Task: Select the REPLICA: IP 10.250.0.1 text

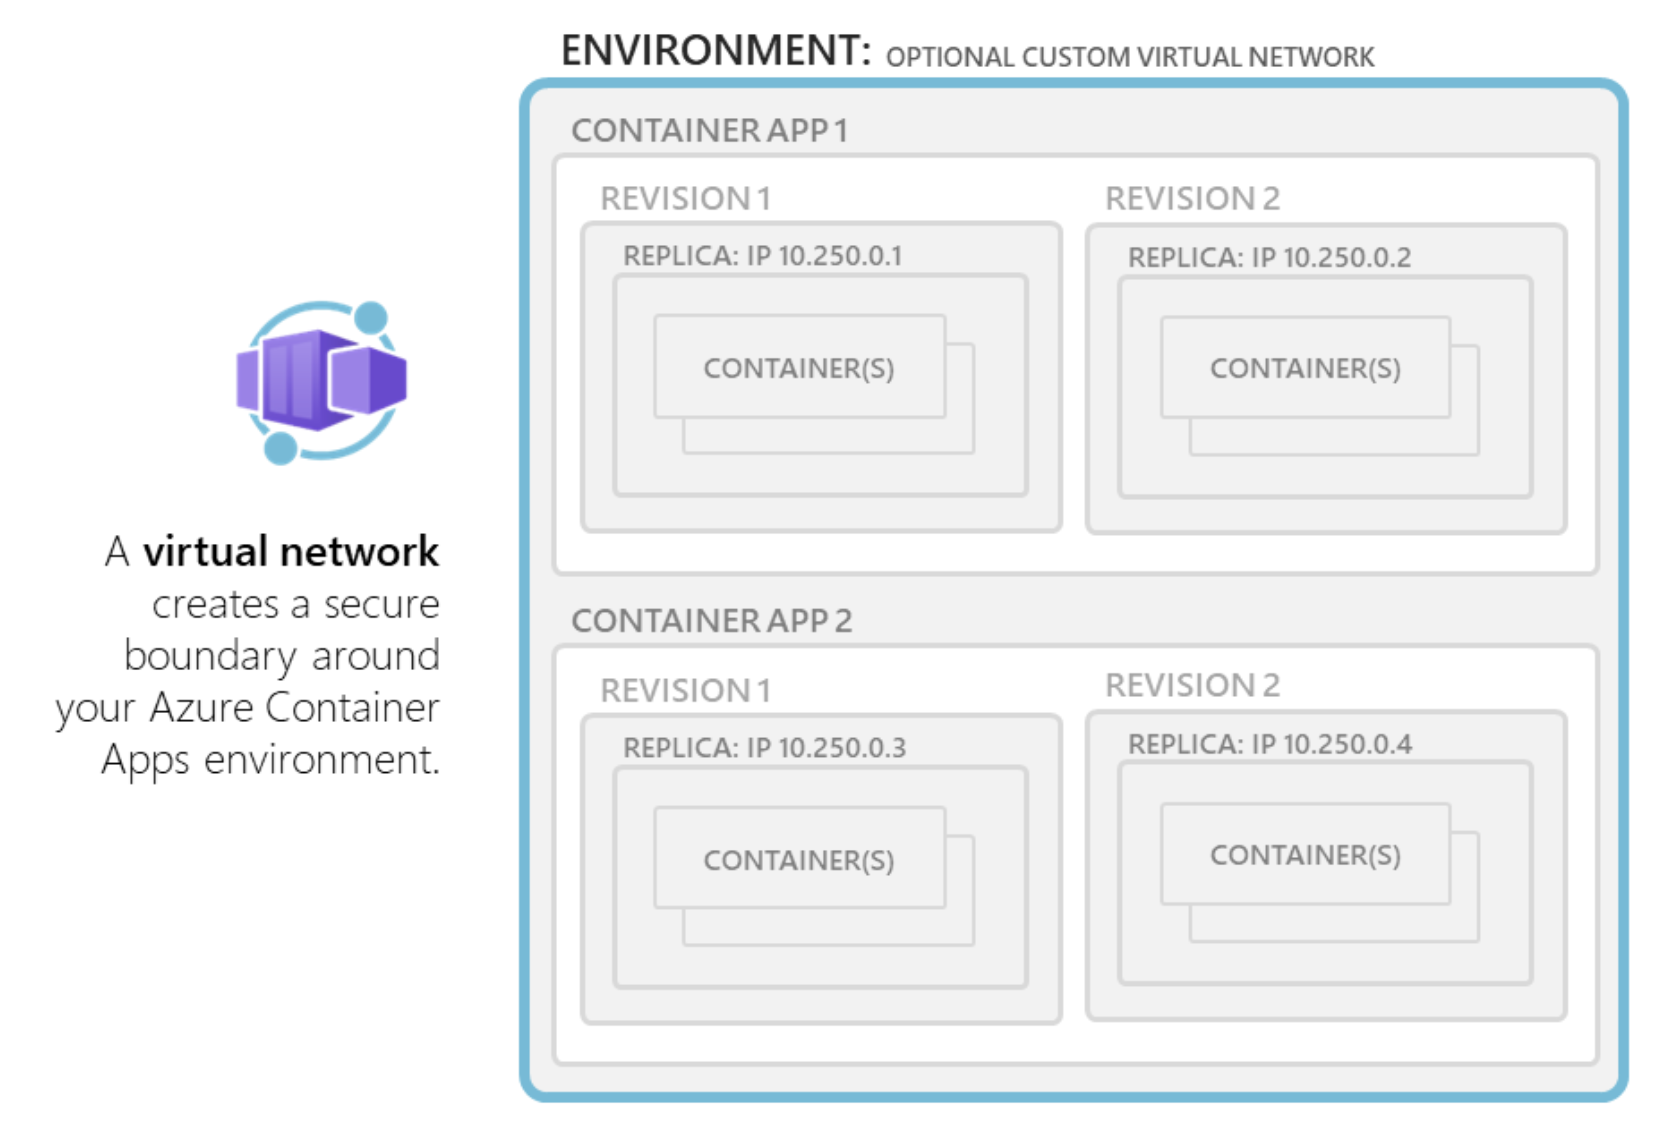Action: click(x=762, y=256)
